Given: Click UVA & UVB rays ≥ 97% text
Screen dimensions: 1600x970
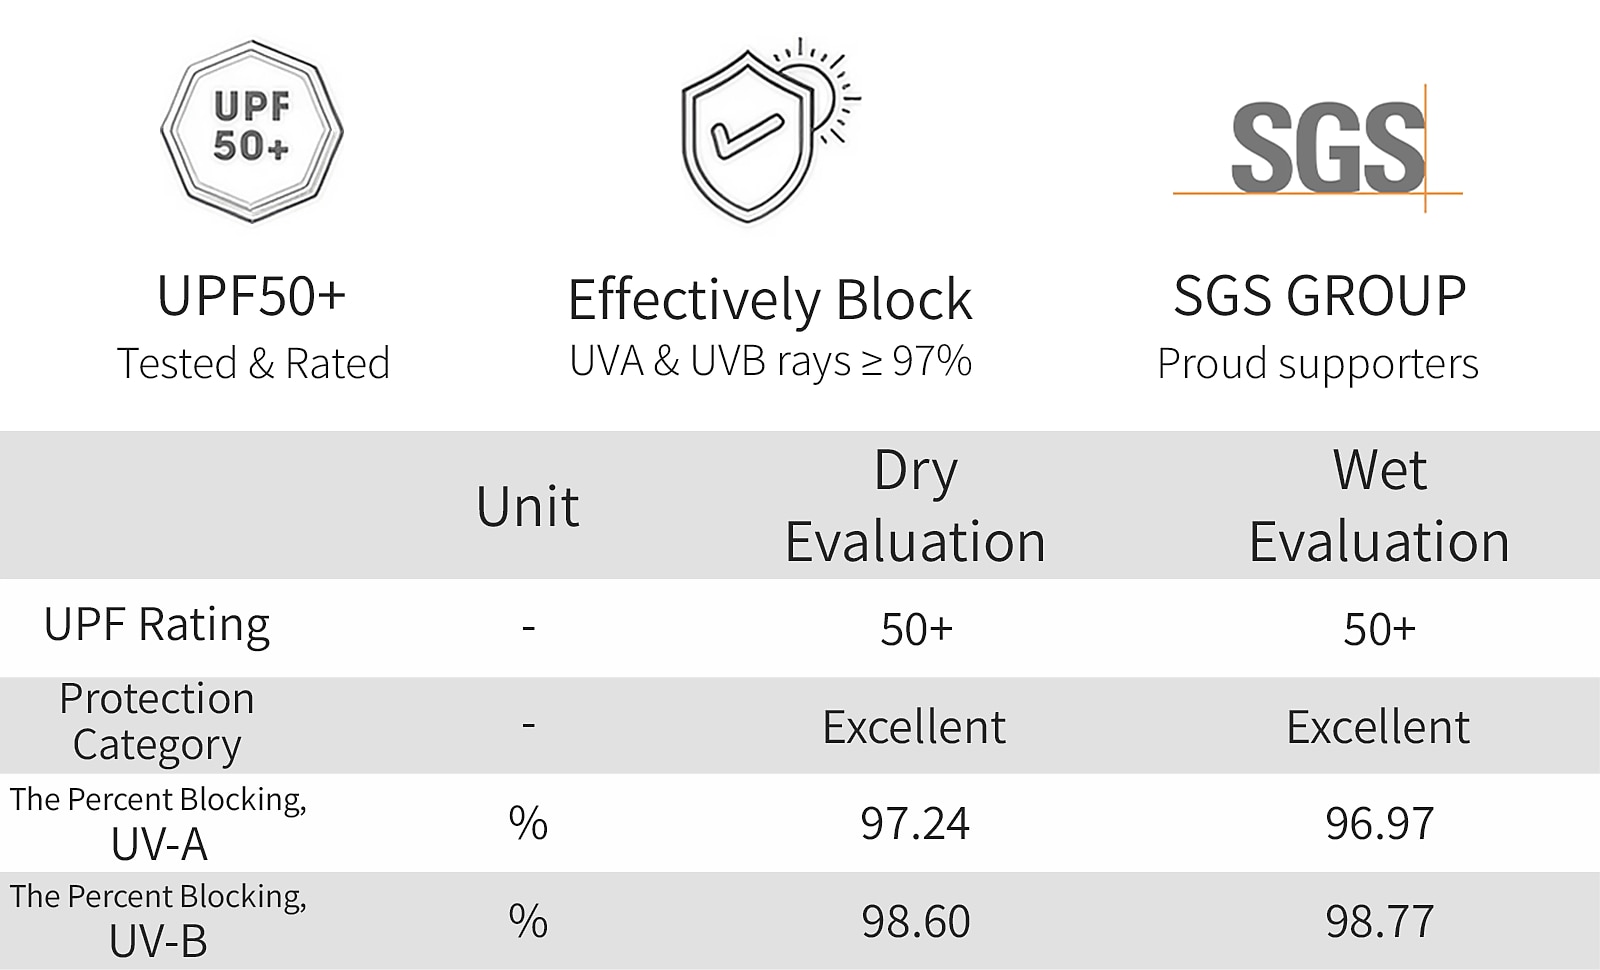Looking at the screenshot, I should point(770,361).
